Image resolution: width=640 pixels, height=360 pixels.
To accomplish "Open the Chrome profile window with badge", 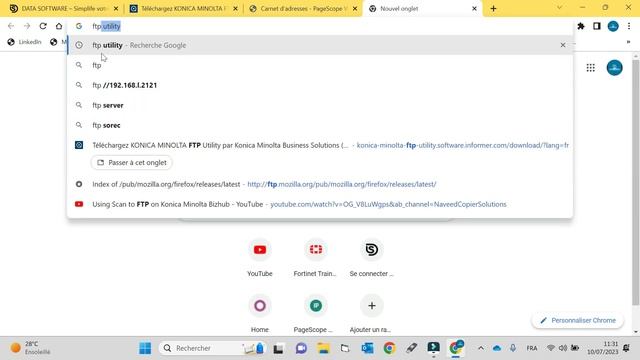I will [456, 348].
